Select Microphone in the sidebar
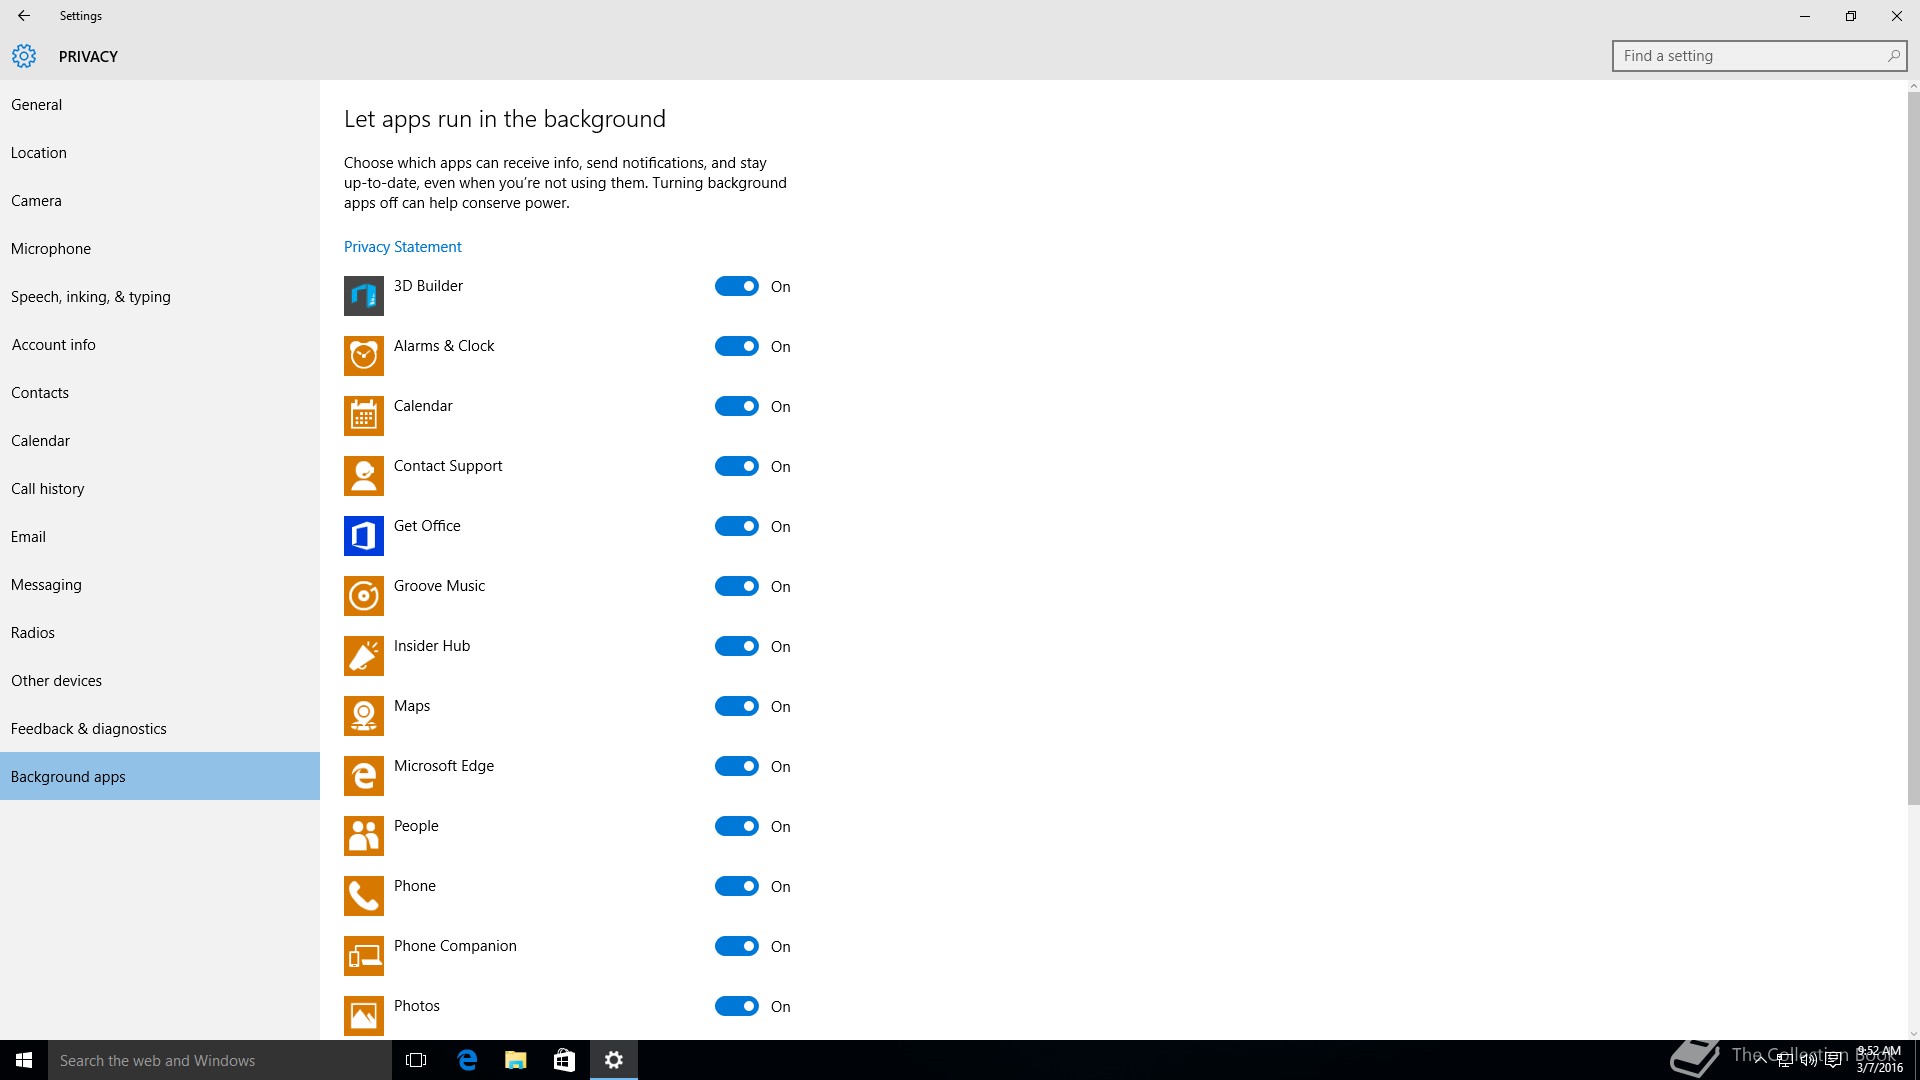The height and width of the screenshot is (1080, 1920). click(x=160, y=248)
